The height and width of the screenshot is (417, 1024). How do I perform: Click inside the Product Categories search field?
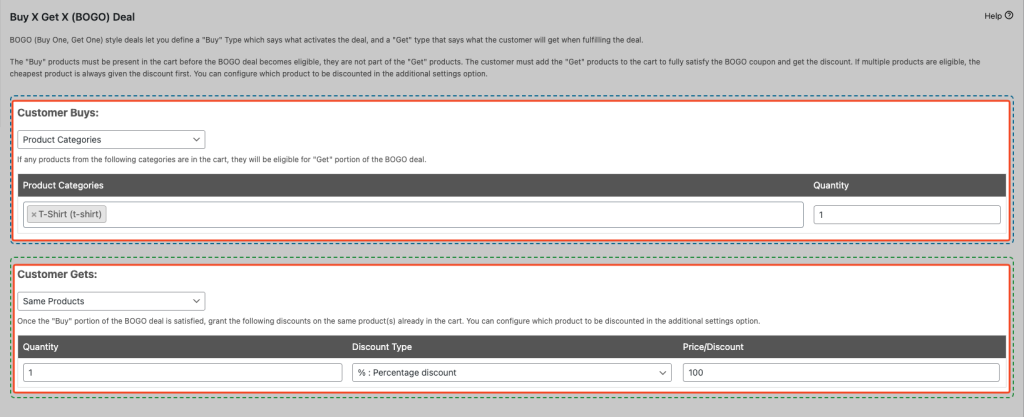450,214
